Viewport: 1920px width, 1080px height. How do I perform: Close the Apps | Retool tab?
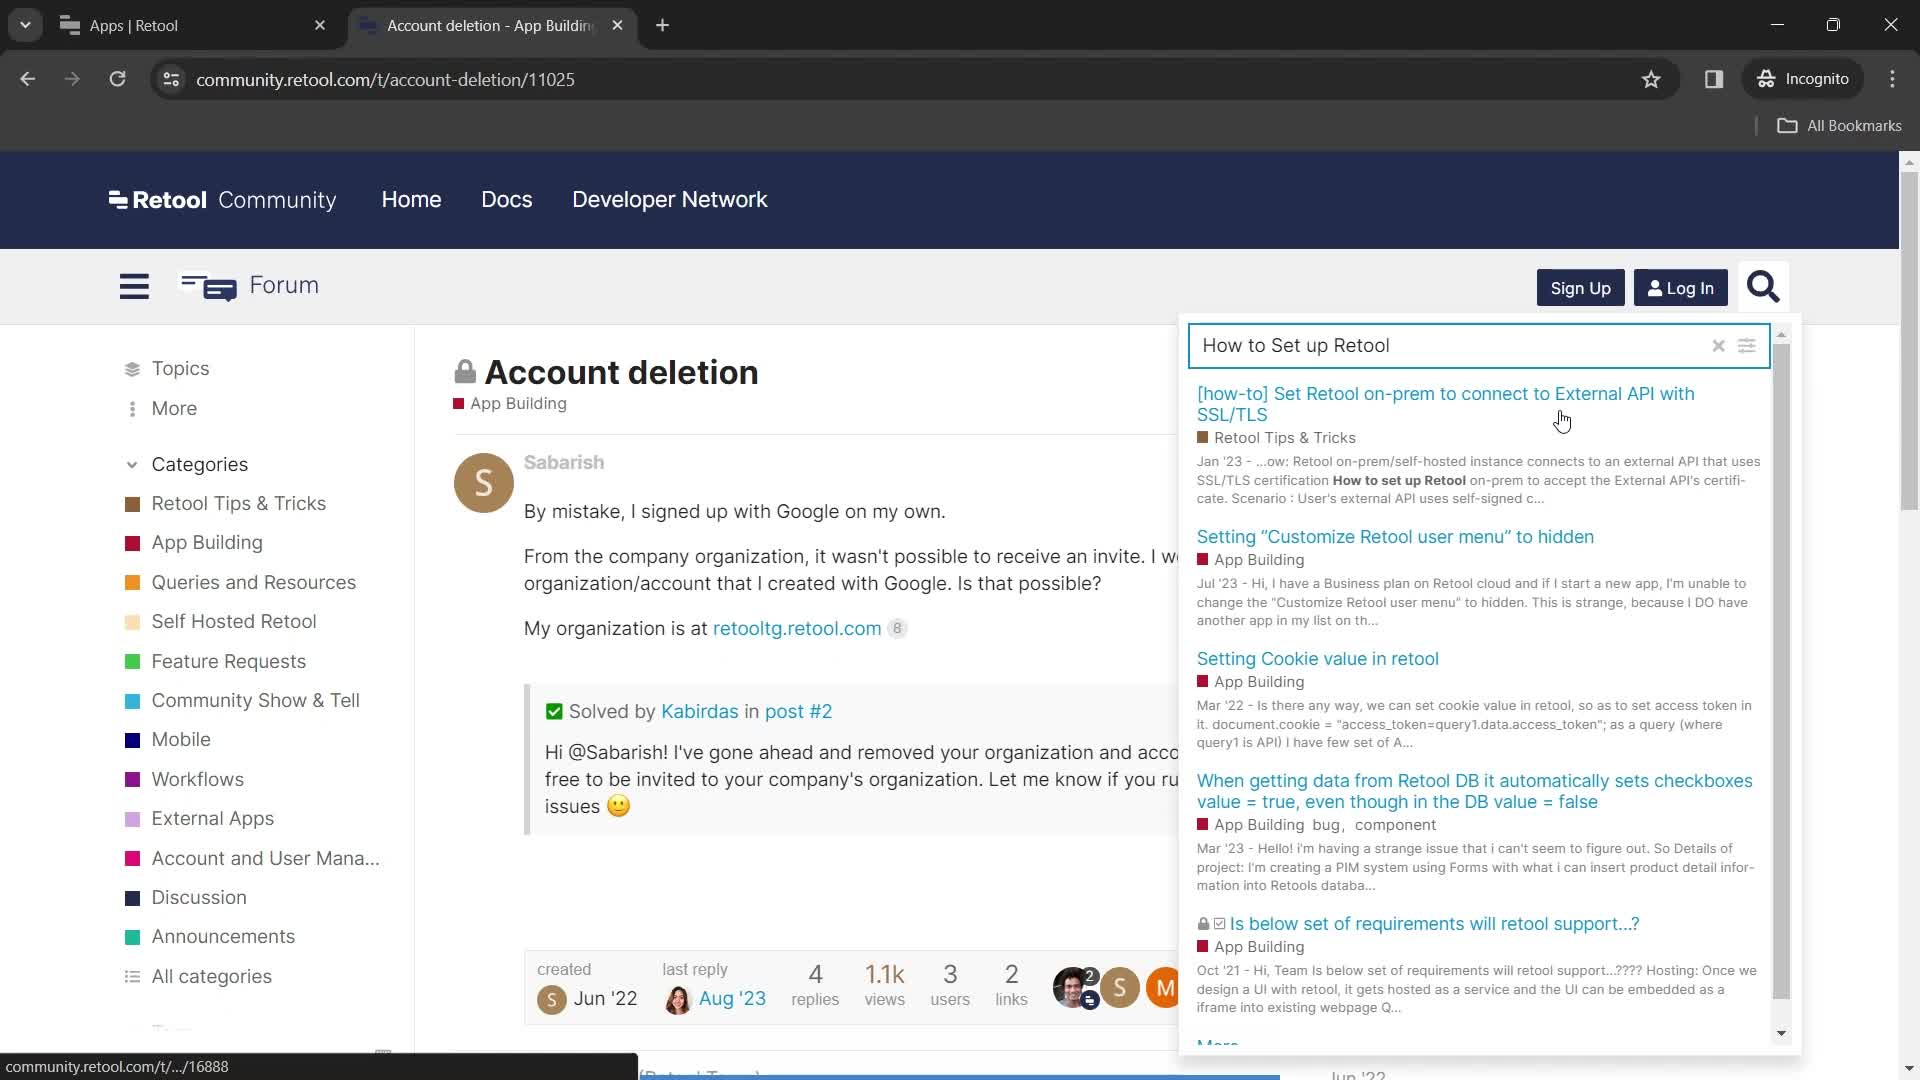coord(320,25)
